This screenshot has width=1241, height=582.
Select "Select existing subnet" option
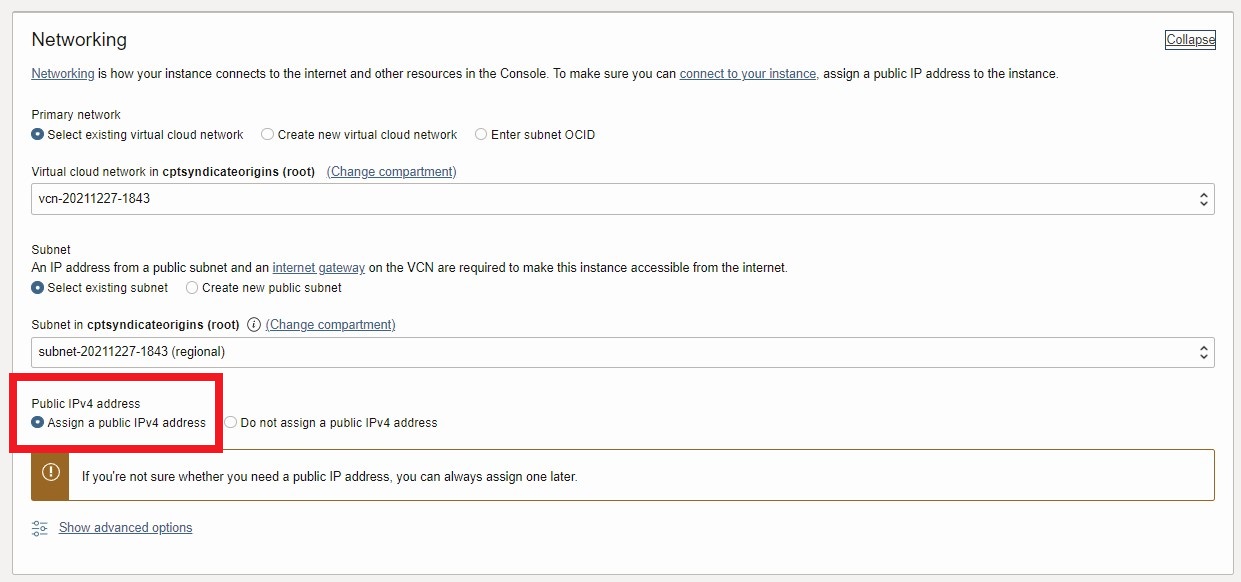click(35, 288)
